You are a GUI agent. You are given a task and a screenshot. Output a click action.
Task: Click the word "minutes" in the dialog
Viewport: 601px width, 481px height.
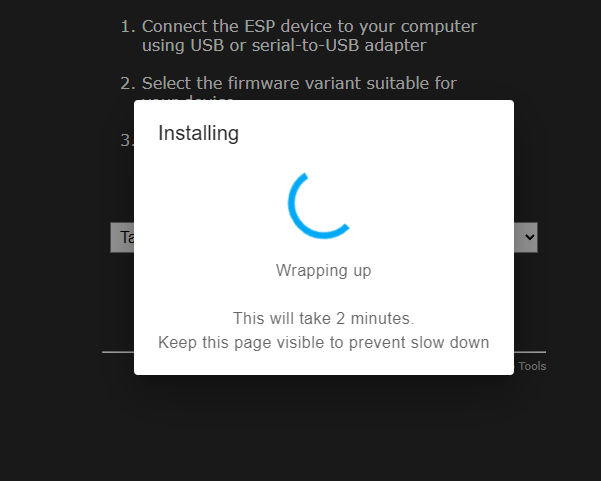[380, 318]
